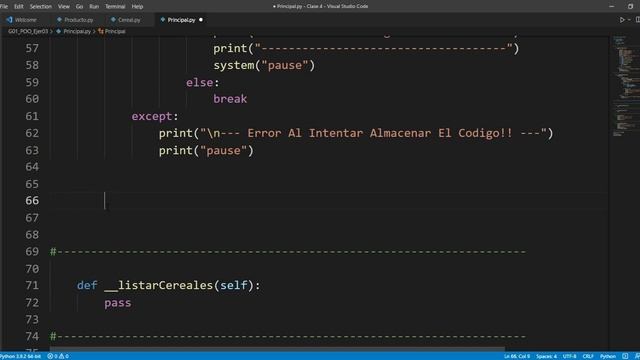Click the Python file icon on the Principal.py tab
This screenshot has height=360, width=640.
click(x=163, y=20)
